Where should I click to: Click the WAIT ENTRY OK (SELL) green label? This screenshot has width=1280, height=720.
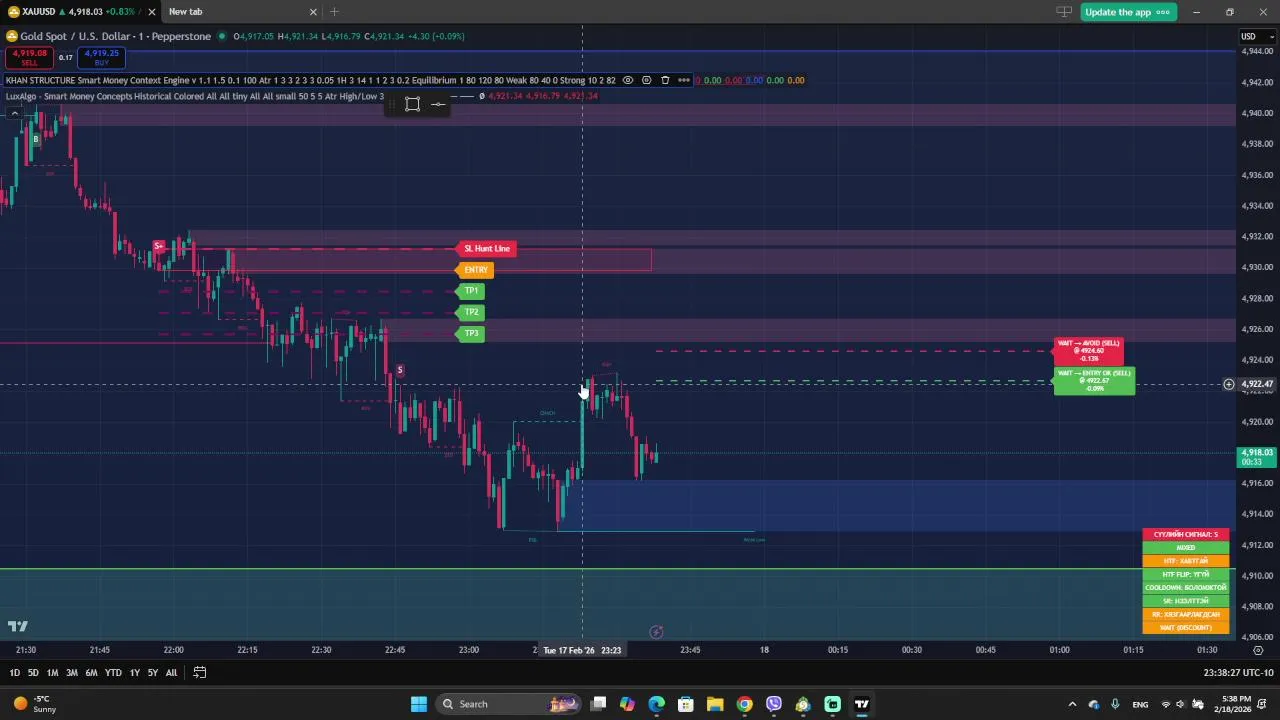pos(1095,381)
